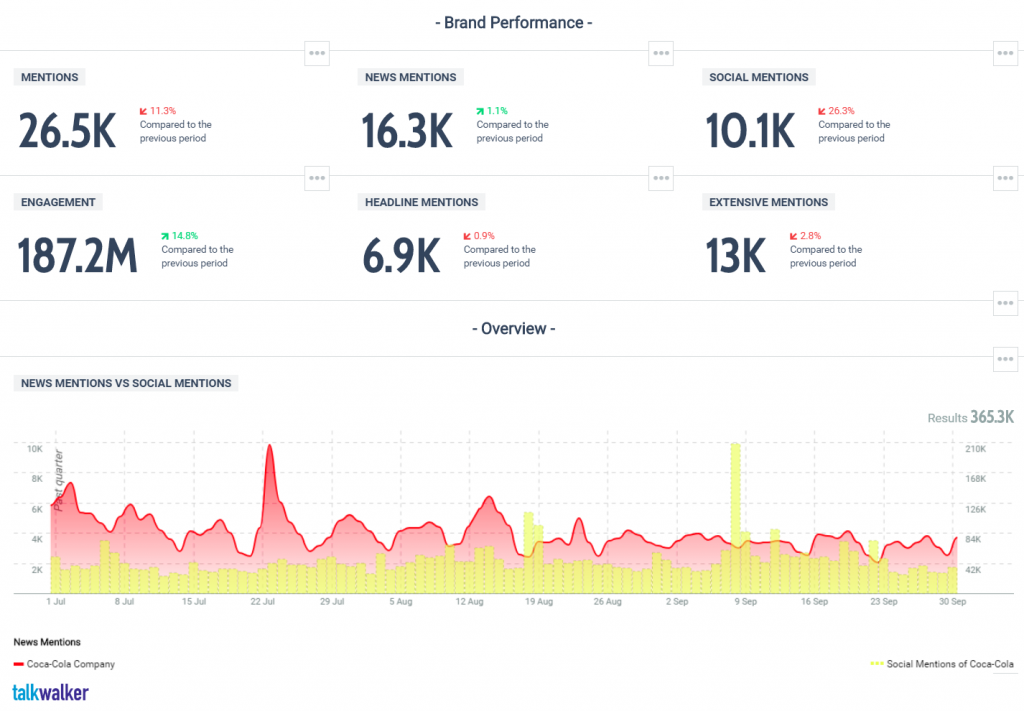1024x711 pixels.
Task: Select the Overview section title
Action: pyautogui.click(x=513, y=328)
